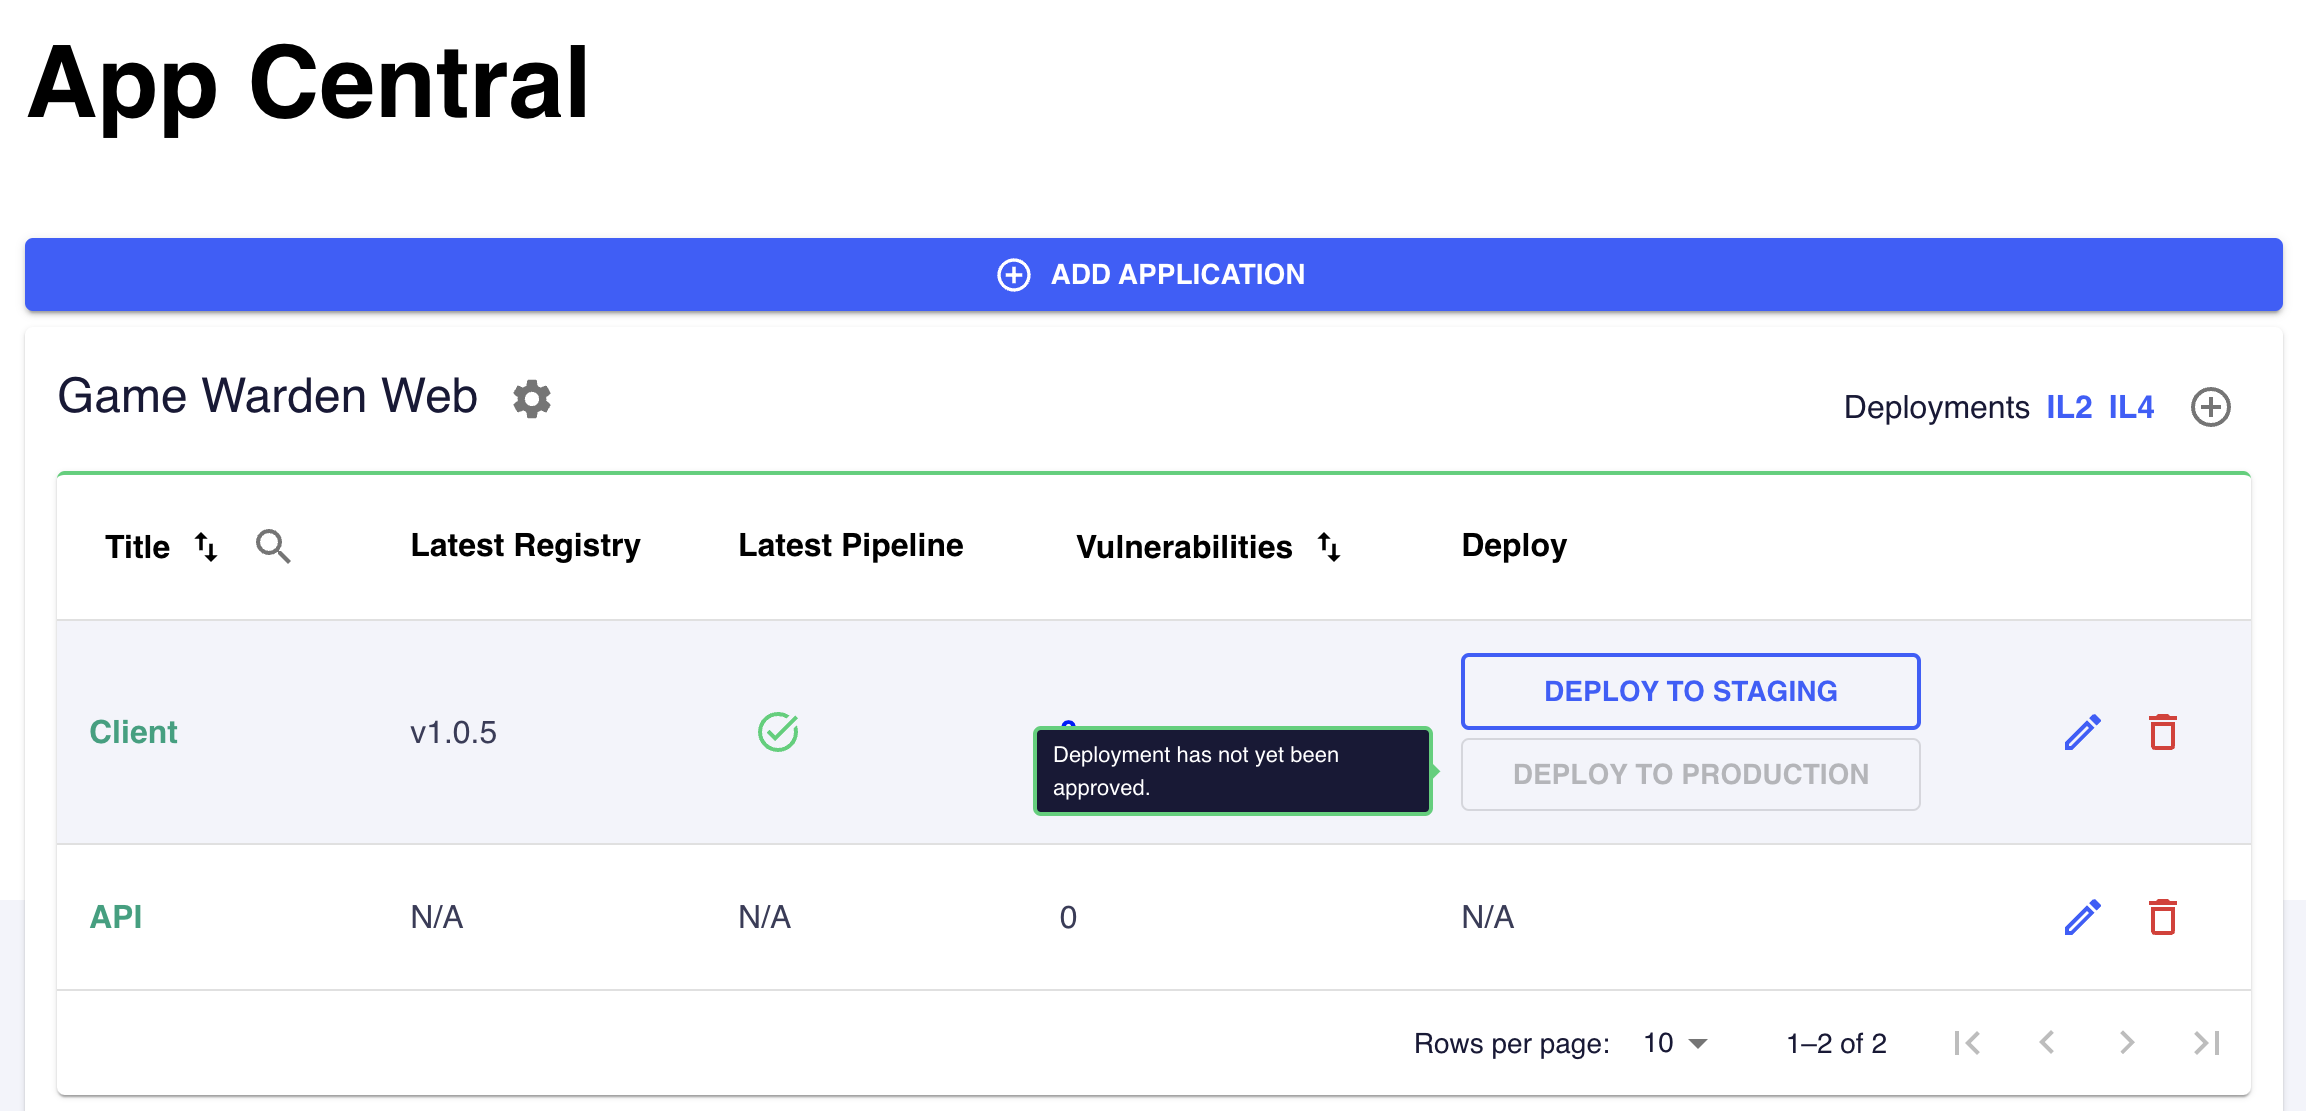Click the v1.0.5 registry version
The image size is (2306, 1111).
453,732
